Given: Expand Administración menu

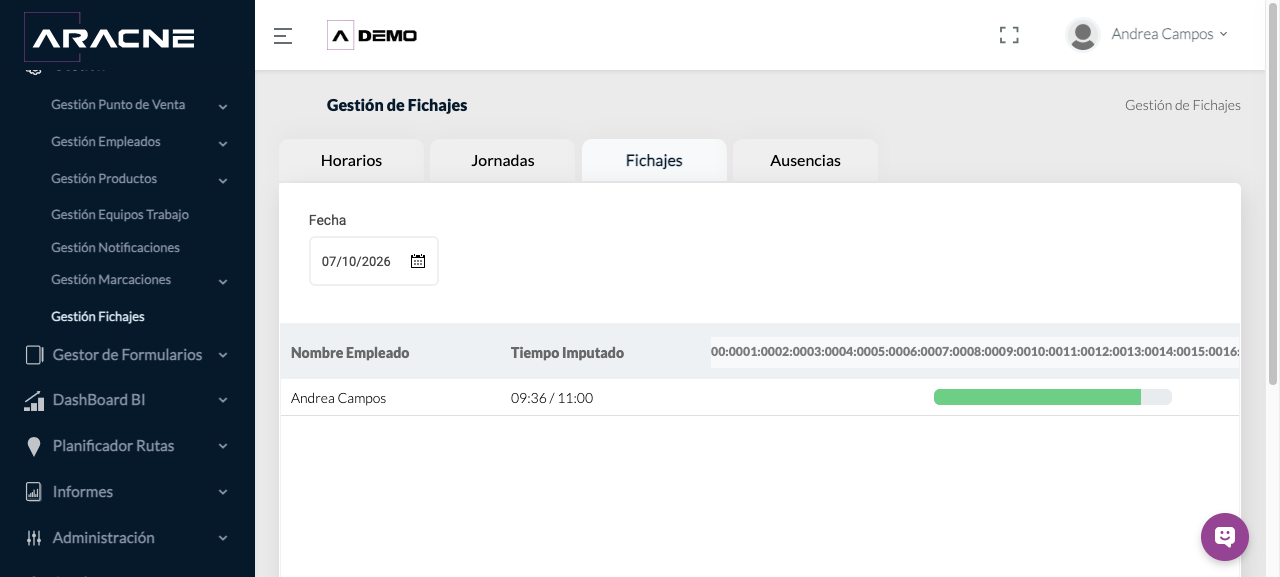Looking at the screenshot, I should (223, 538).
